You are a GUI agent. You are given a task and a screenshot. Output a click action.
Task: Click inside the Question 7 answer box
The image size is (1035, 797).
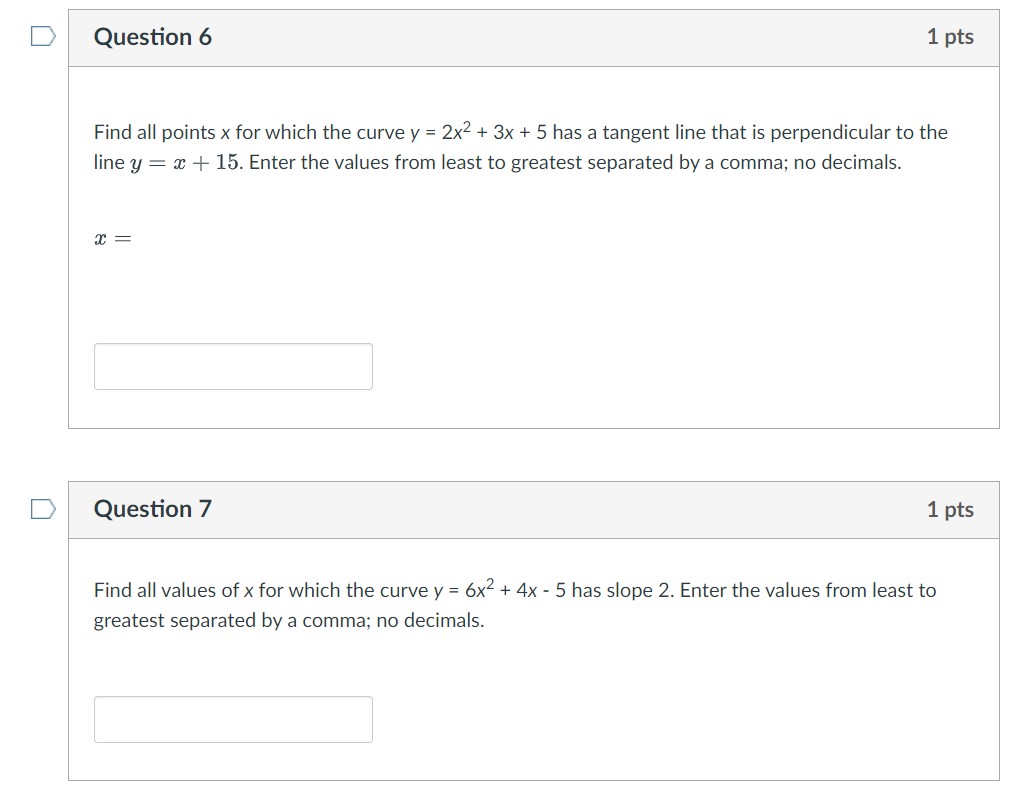(232, 718)
